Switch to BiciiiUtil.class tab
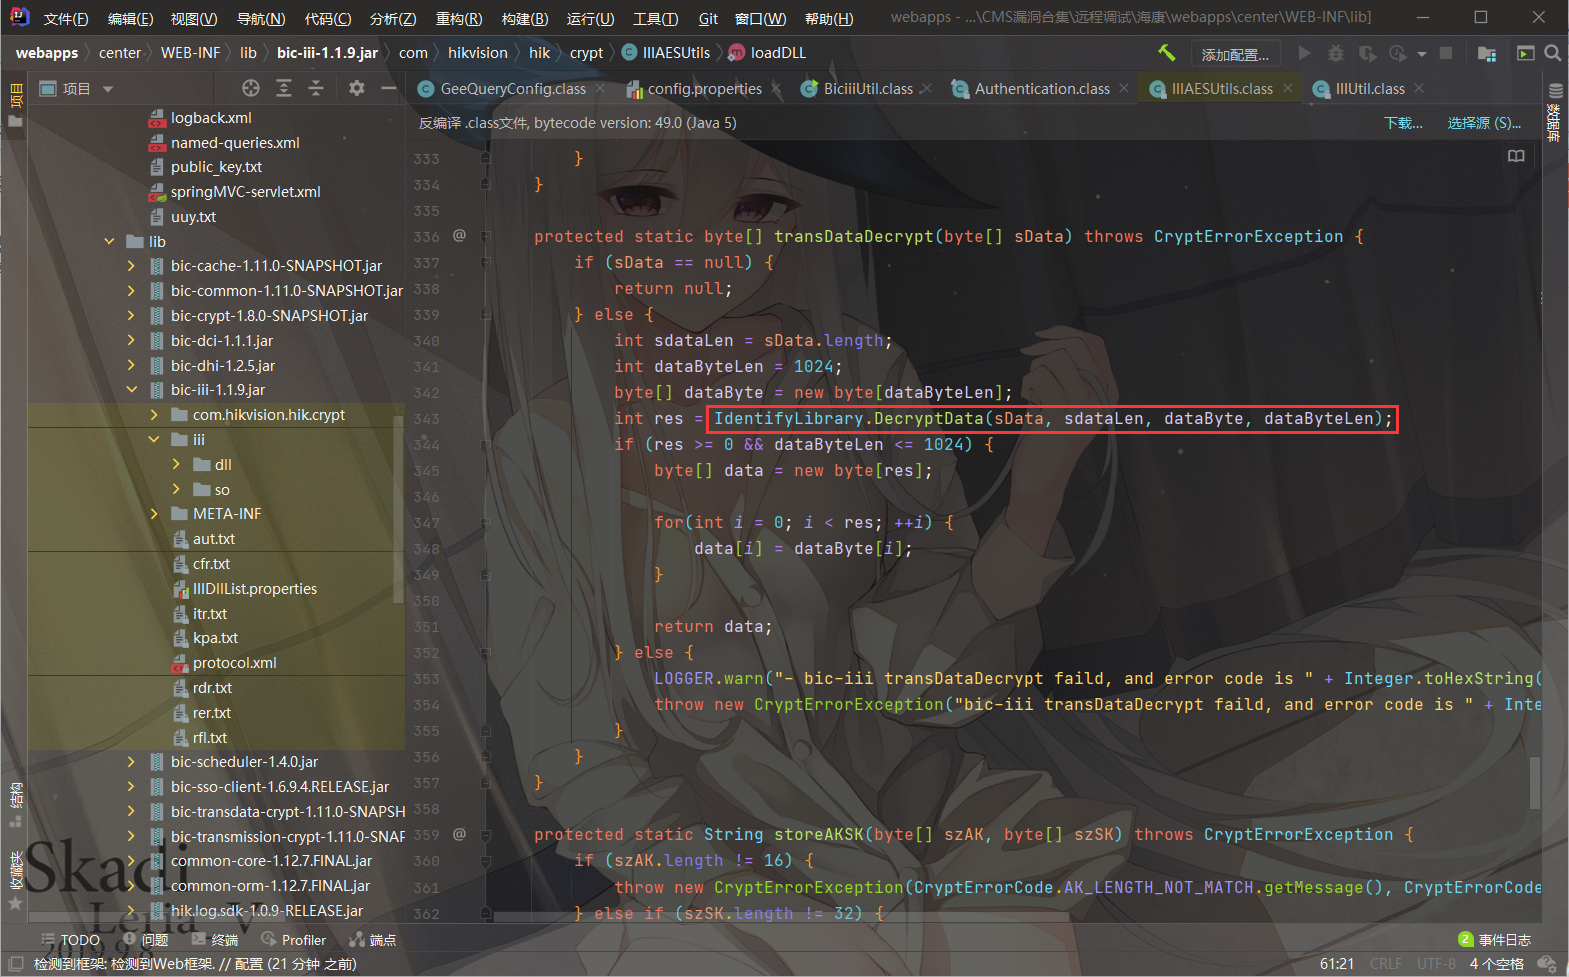The height and width of the screenshot is (977, 1569). click(x=868, y=89)
